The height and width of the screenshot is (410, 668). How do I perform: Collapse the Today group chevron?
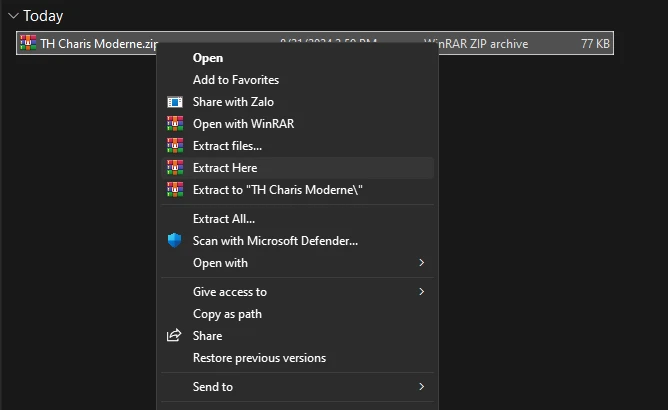(x=13, y=16)
